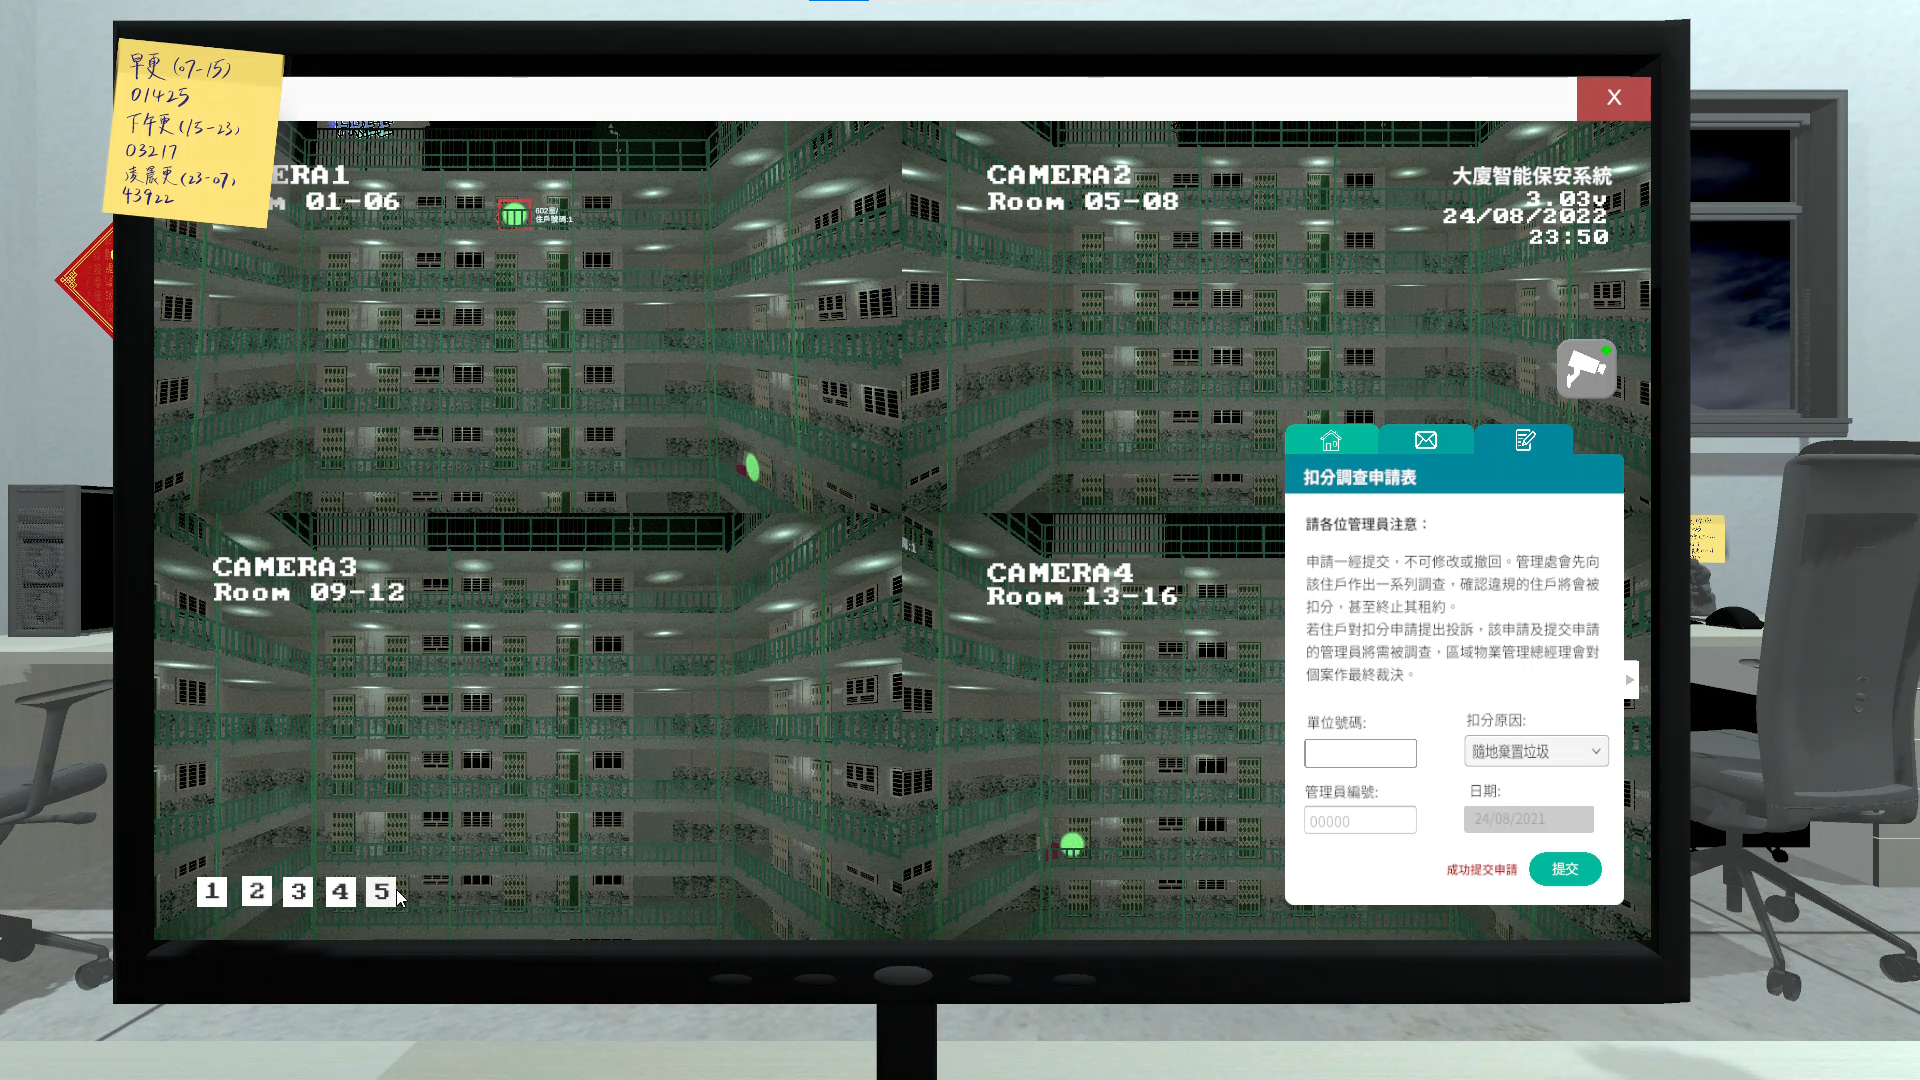Focus the 單位號碼 unit number field

pos(1360,753)
